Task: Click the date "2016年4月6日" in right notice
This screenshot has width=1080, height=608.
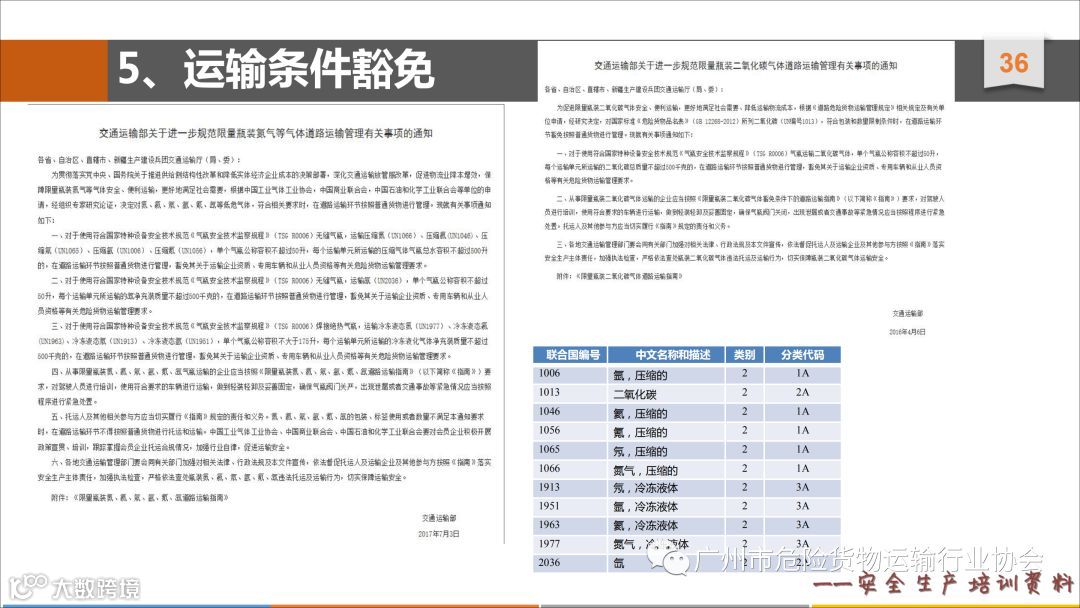Action: 907,331
